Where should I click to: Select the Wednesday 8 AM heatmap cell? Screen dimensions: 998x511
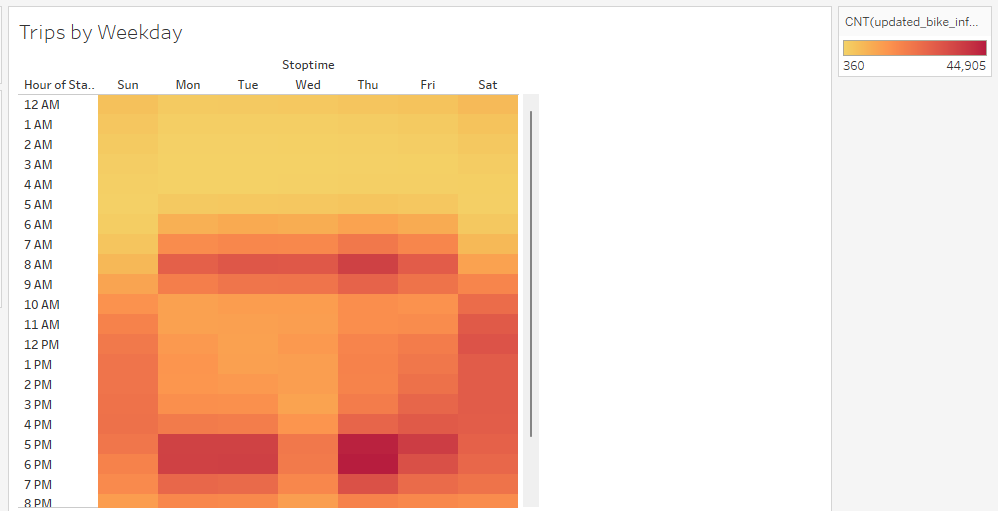coord(308,265)
